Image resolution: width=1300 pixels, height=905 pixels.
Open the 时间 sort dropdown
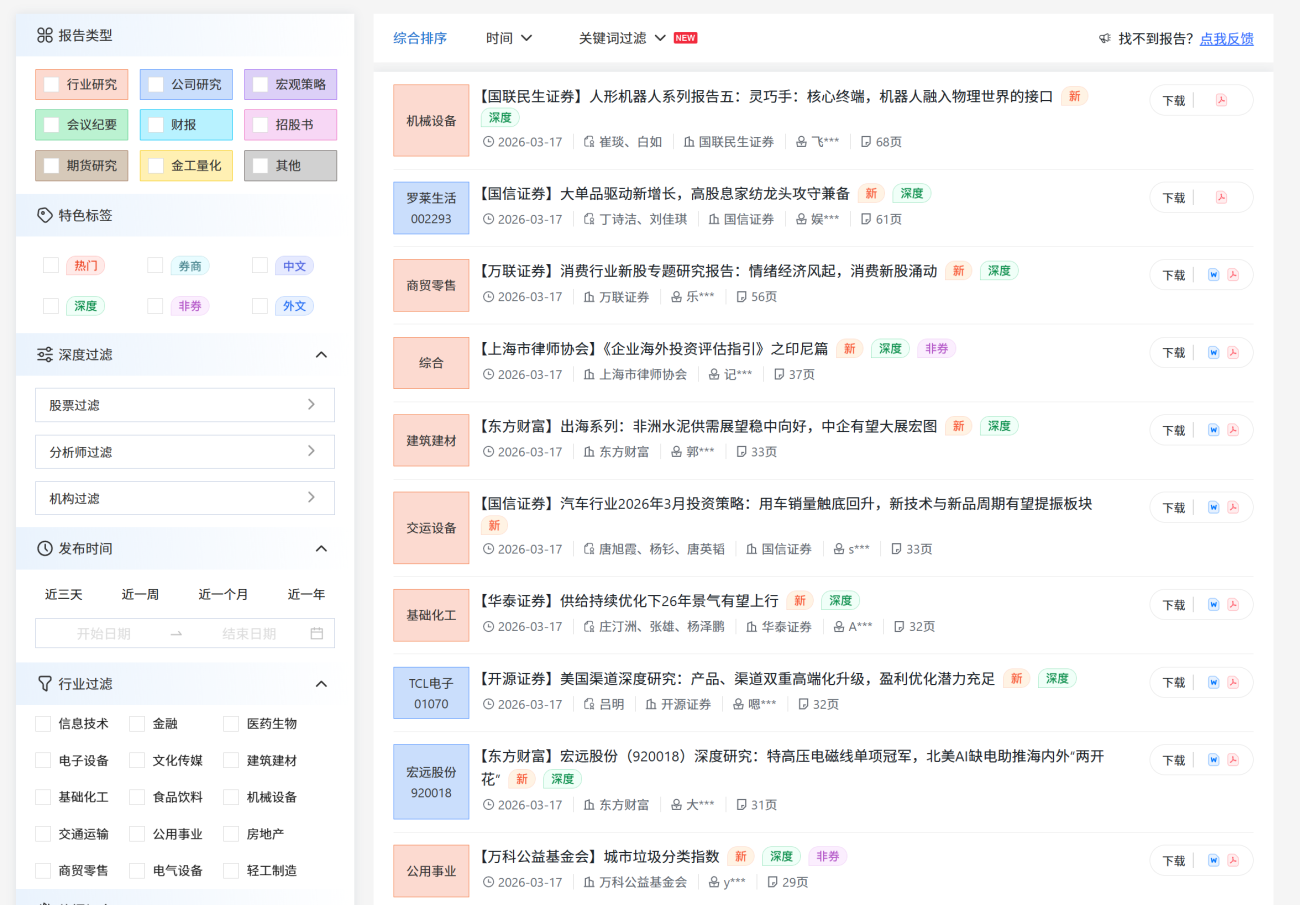pos(509,38)
